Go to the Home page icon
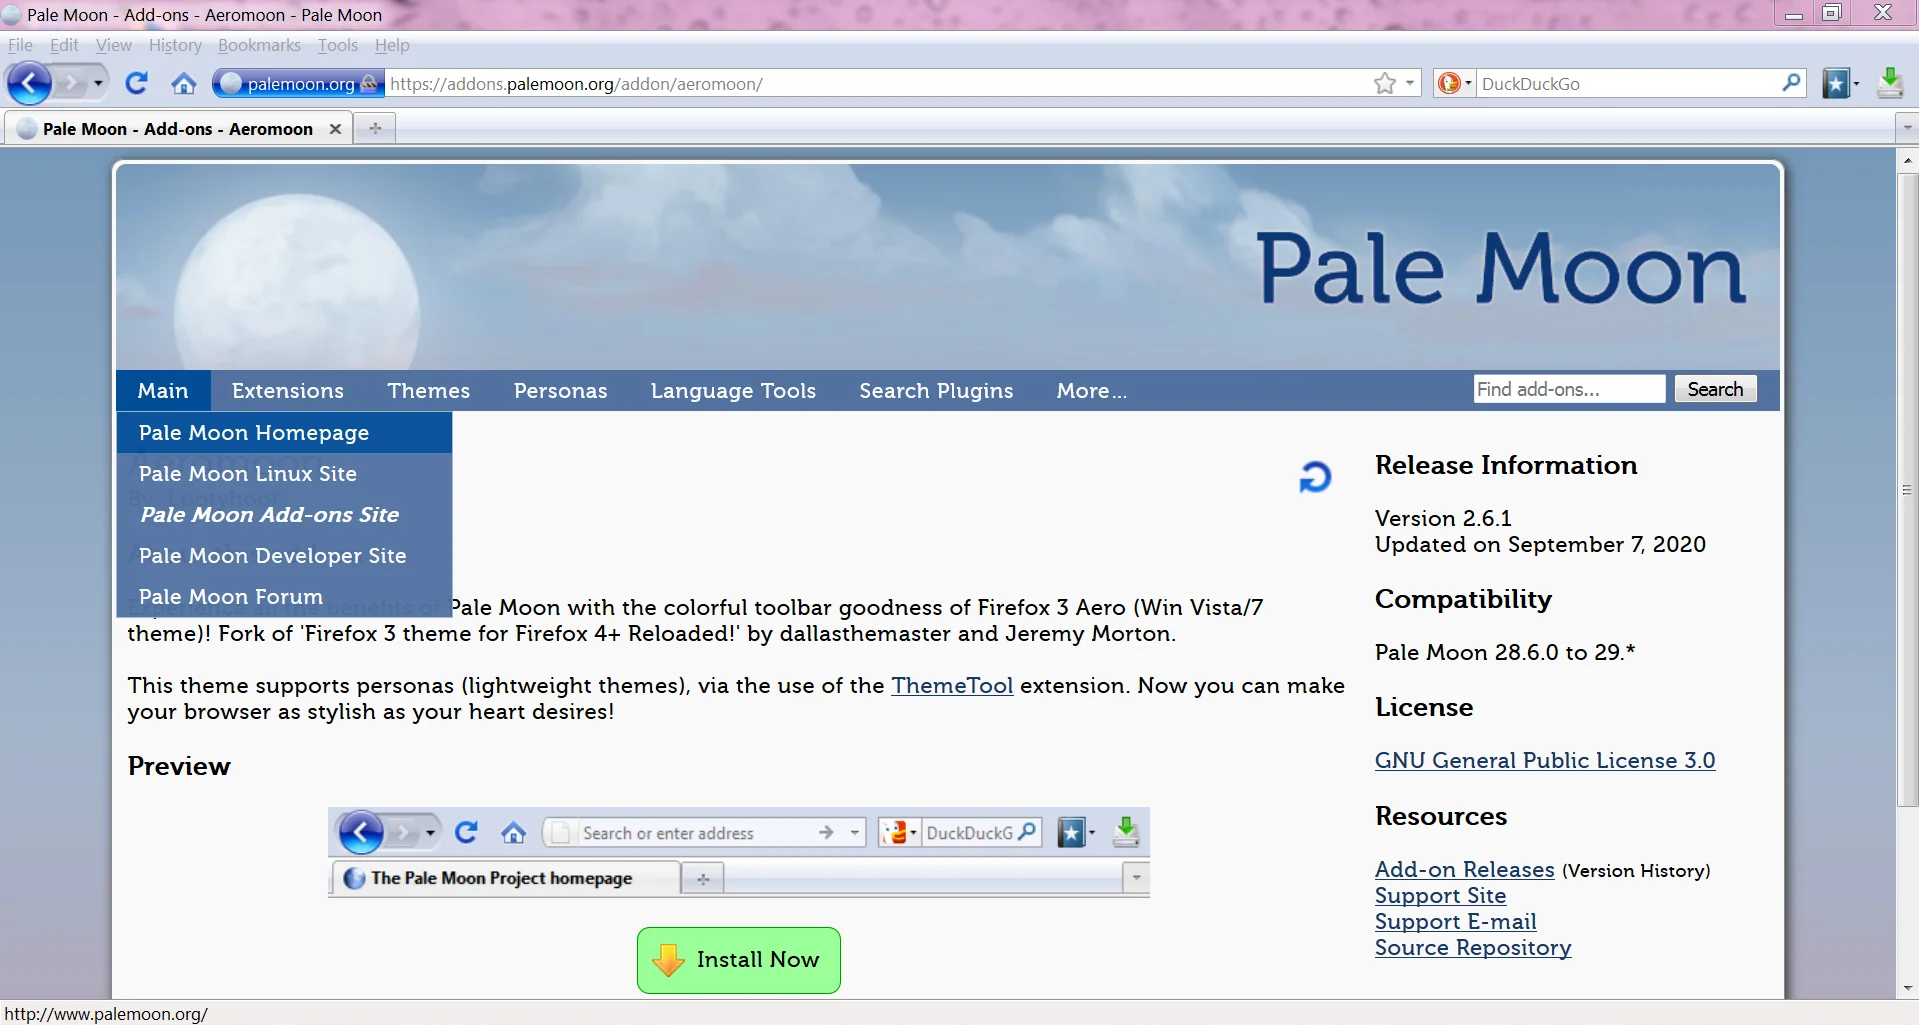Image resolution: width=1919 pixels, height=1025 pixels. [x=184, y=83]
